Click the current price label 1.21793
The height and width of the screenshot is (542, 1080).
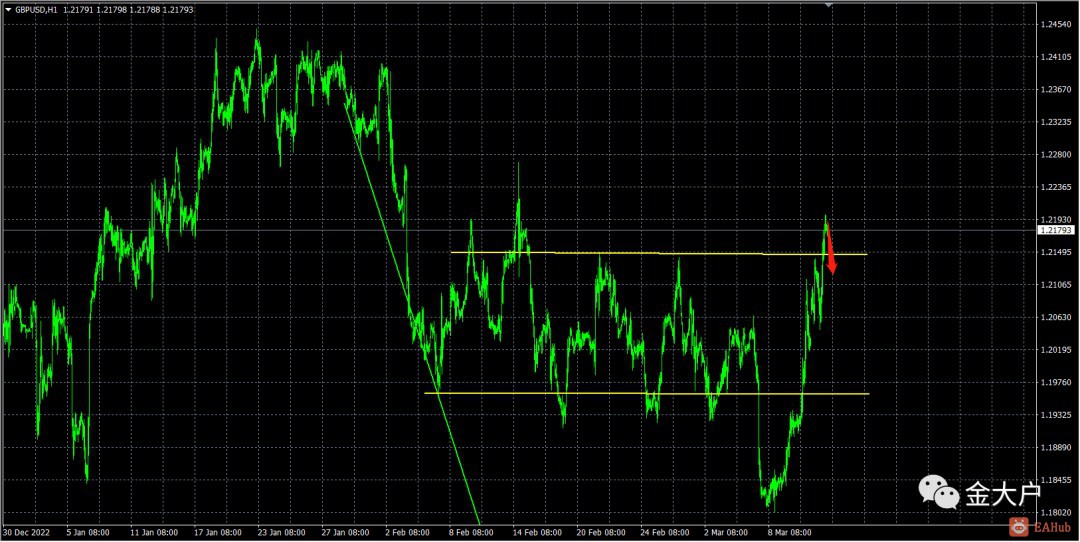pyautogui.click(x=1055, y=230)
